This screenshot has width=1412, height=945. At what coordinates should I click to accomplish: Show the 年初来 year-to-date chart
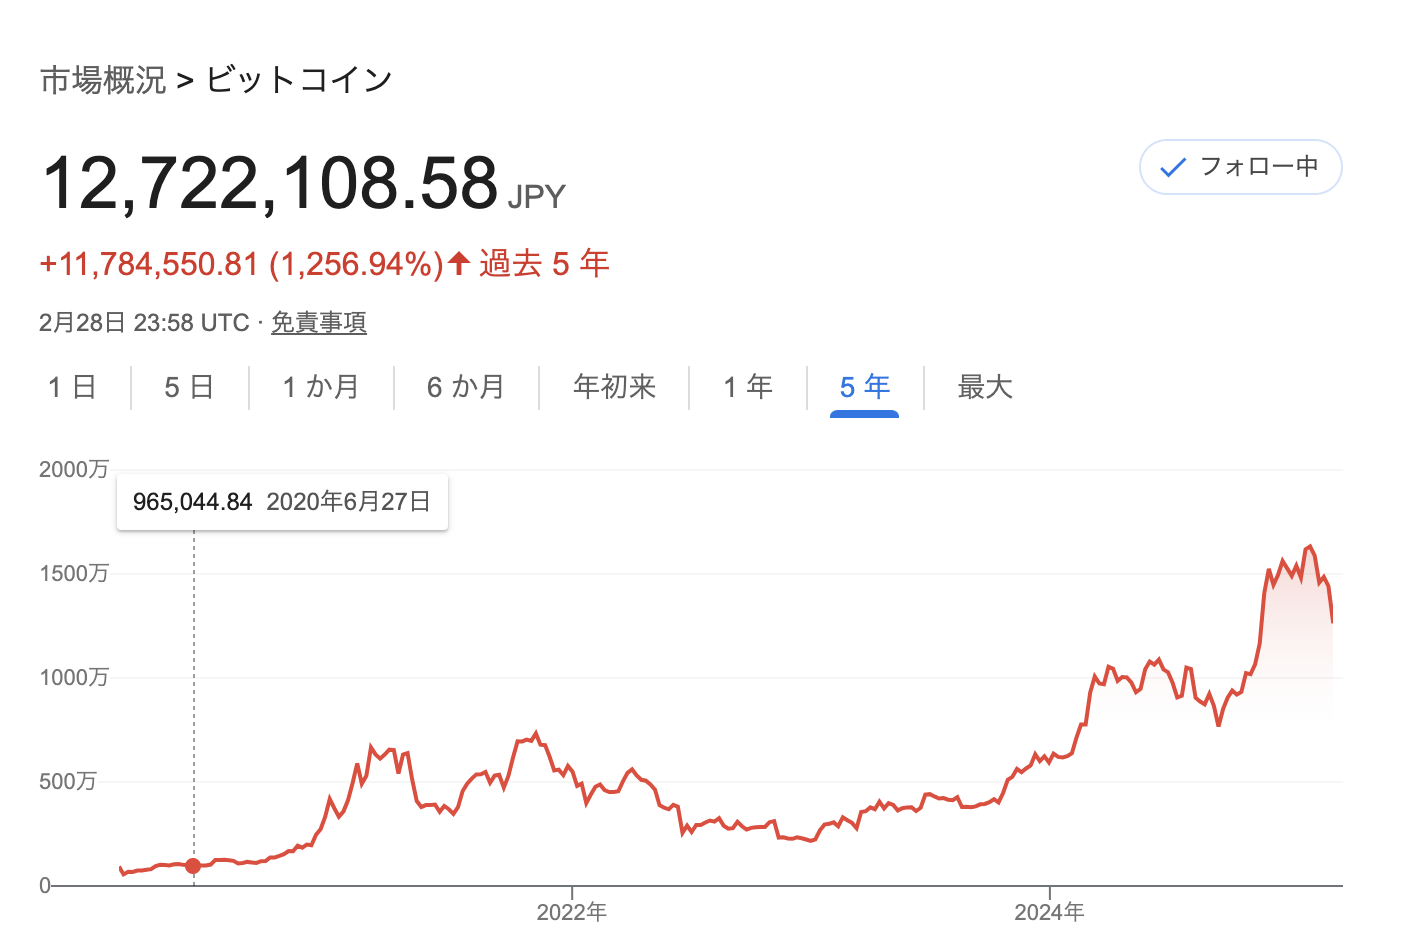(x=614, y=387)
